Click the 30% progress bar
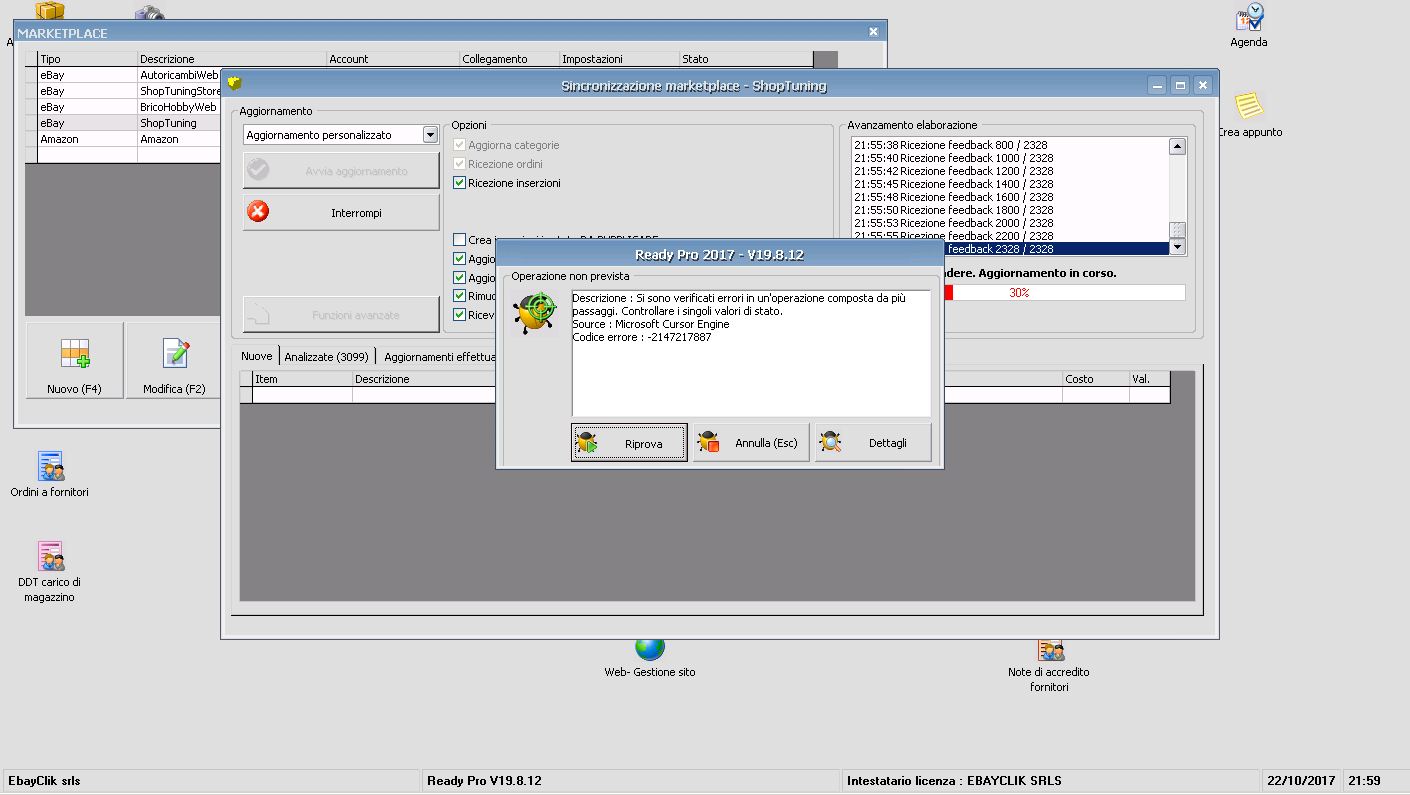 tap(1065, 293)
